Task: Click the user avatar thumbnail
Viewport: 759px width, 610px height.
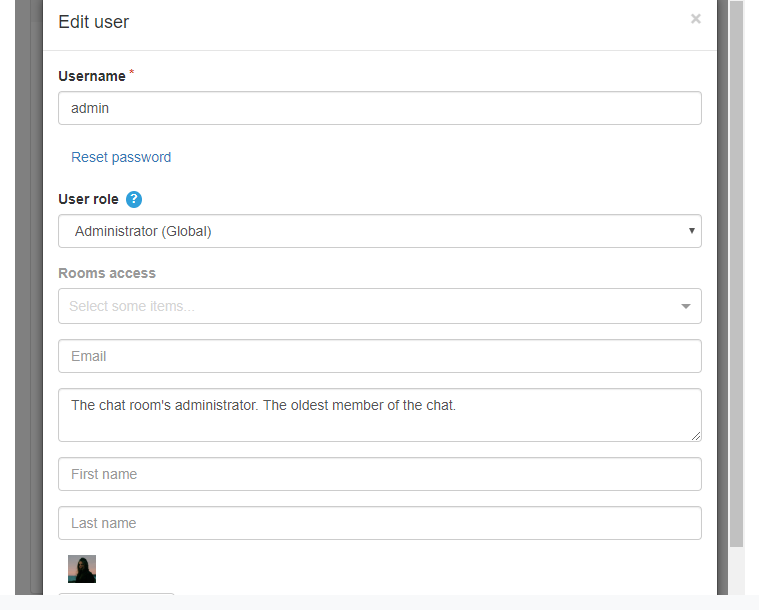Action: pyautogui.click(x=82, y=569)
